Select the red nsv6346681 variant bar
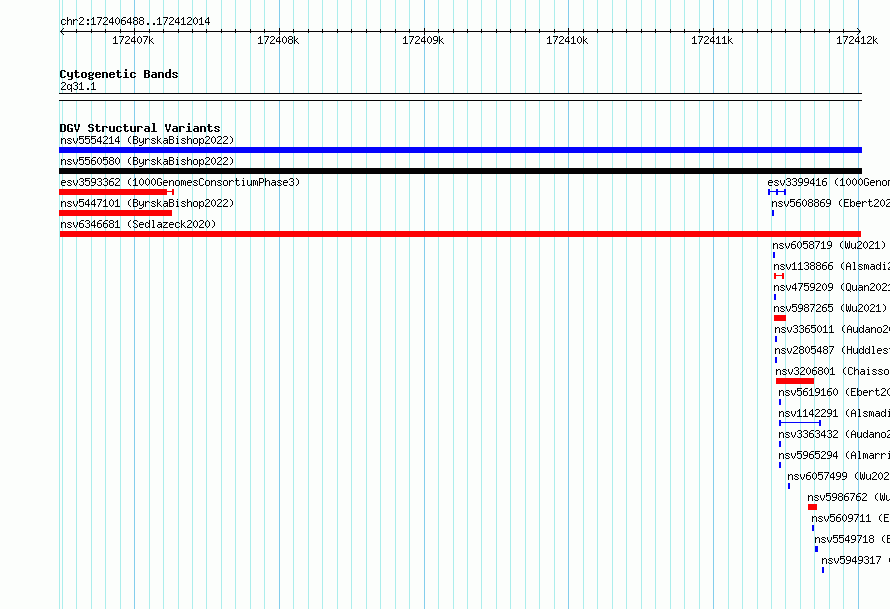This screenshot has width=890, height=609. pos(460,234)
